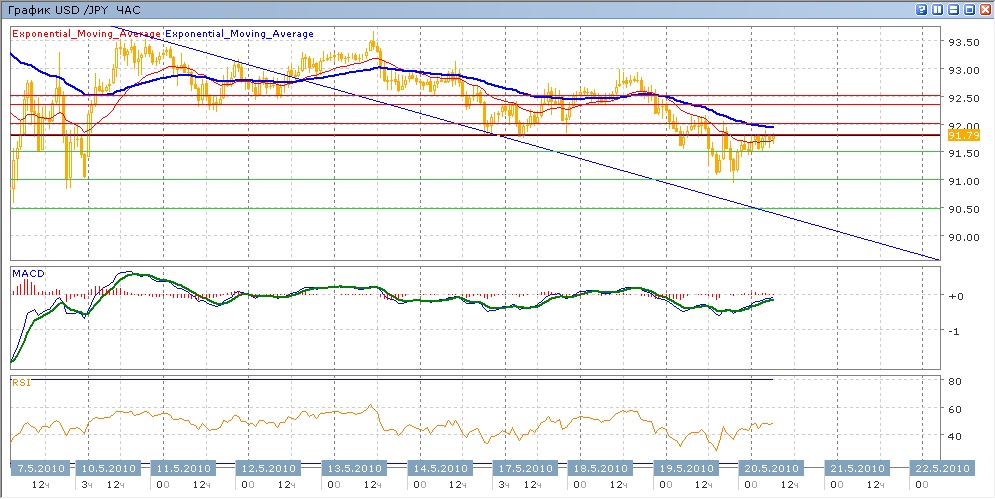Viewport: 995px width, 499px height.
Task: Click the 93.50 price axis label
Action: (x=962, y=42)
